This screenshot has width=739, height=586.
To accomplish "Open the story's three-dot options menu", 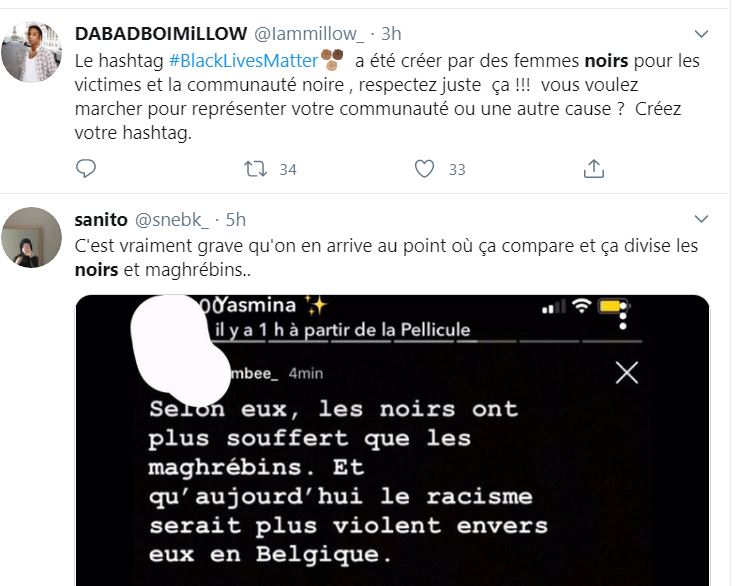I will click(623, 315).
